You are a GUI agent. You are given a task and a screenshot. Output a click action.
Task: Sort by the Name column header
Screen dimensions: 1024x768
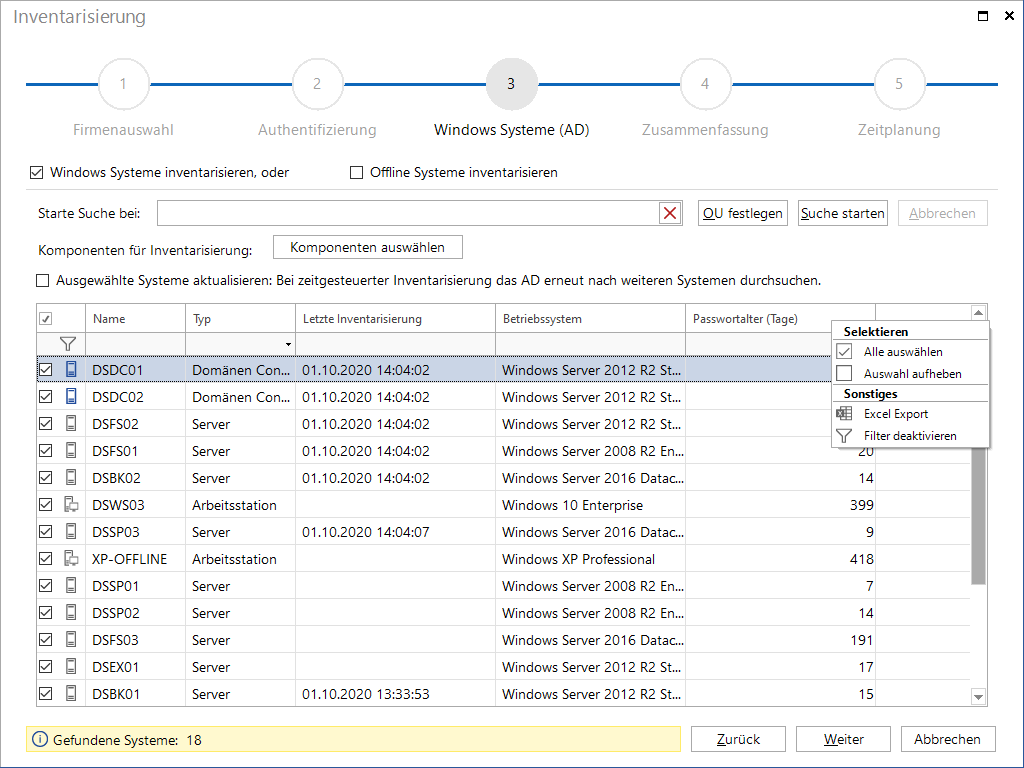(135, 319)
